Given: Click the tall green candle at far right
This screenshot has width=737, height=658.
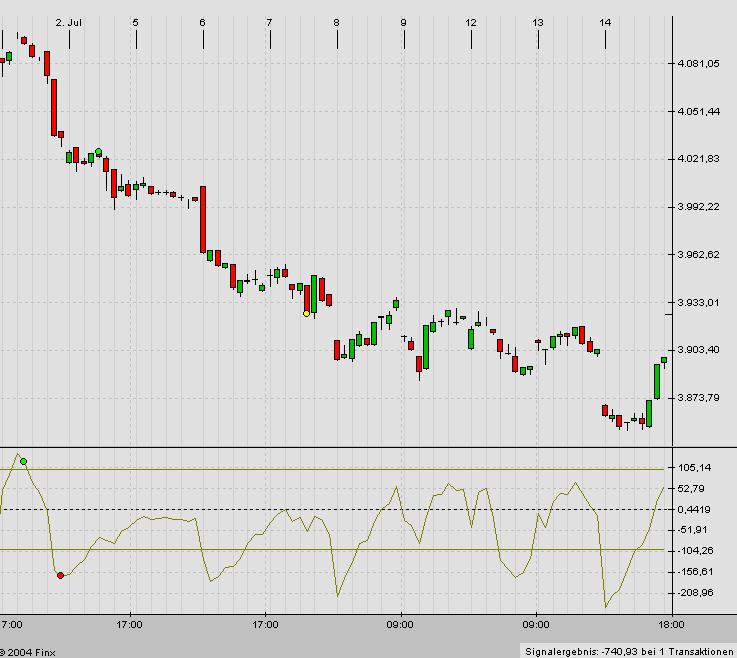Looking at the screenshot, I should click(x=657, y=381).
